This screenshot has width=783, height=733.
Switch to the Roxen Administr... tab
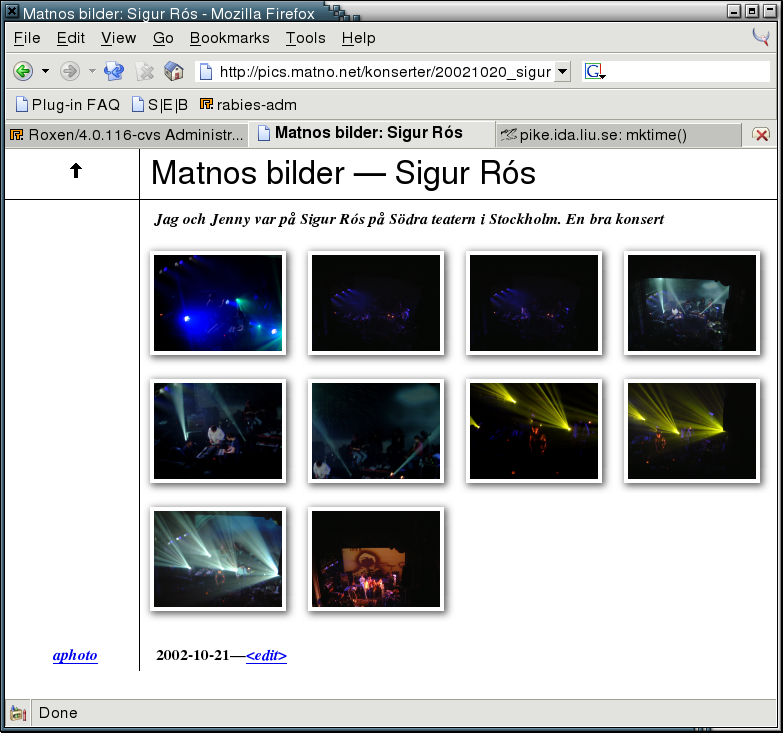pyautogui.click(x=127, y=134)
